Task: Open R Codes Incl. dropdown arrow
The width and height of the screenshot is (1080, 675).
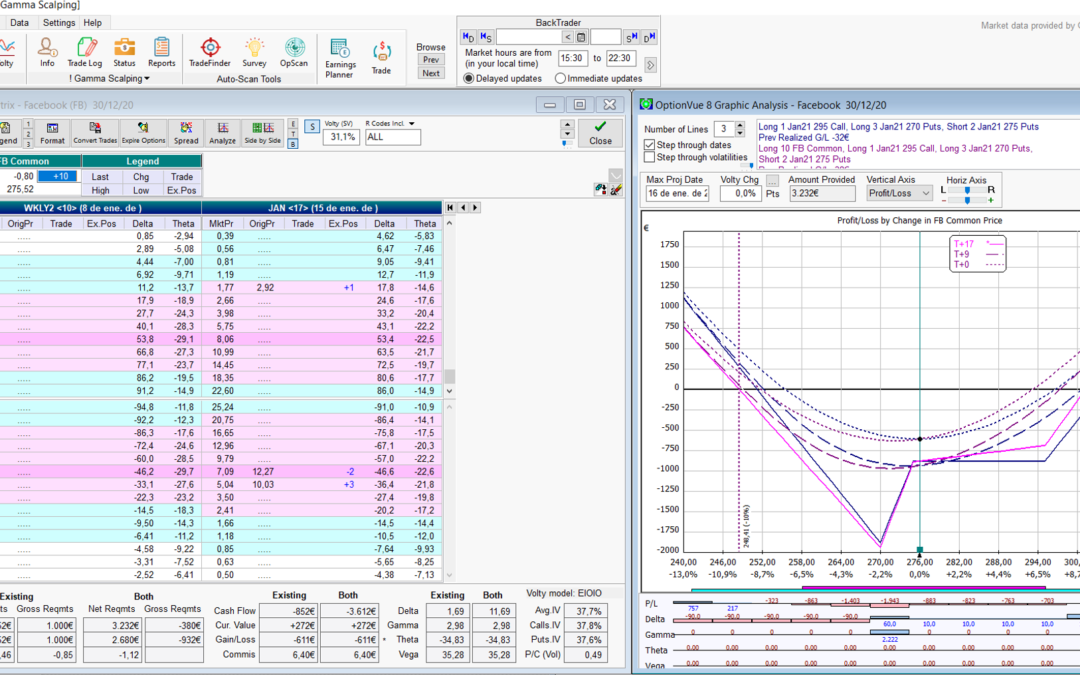Action: [412, 124]
